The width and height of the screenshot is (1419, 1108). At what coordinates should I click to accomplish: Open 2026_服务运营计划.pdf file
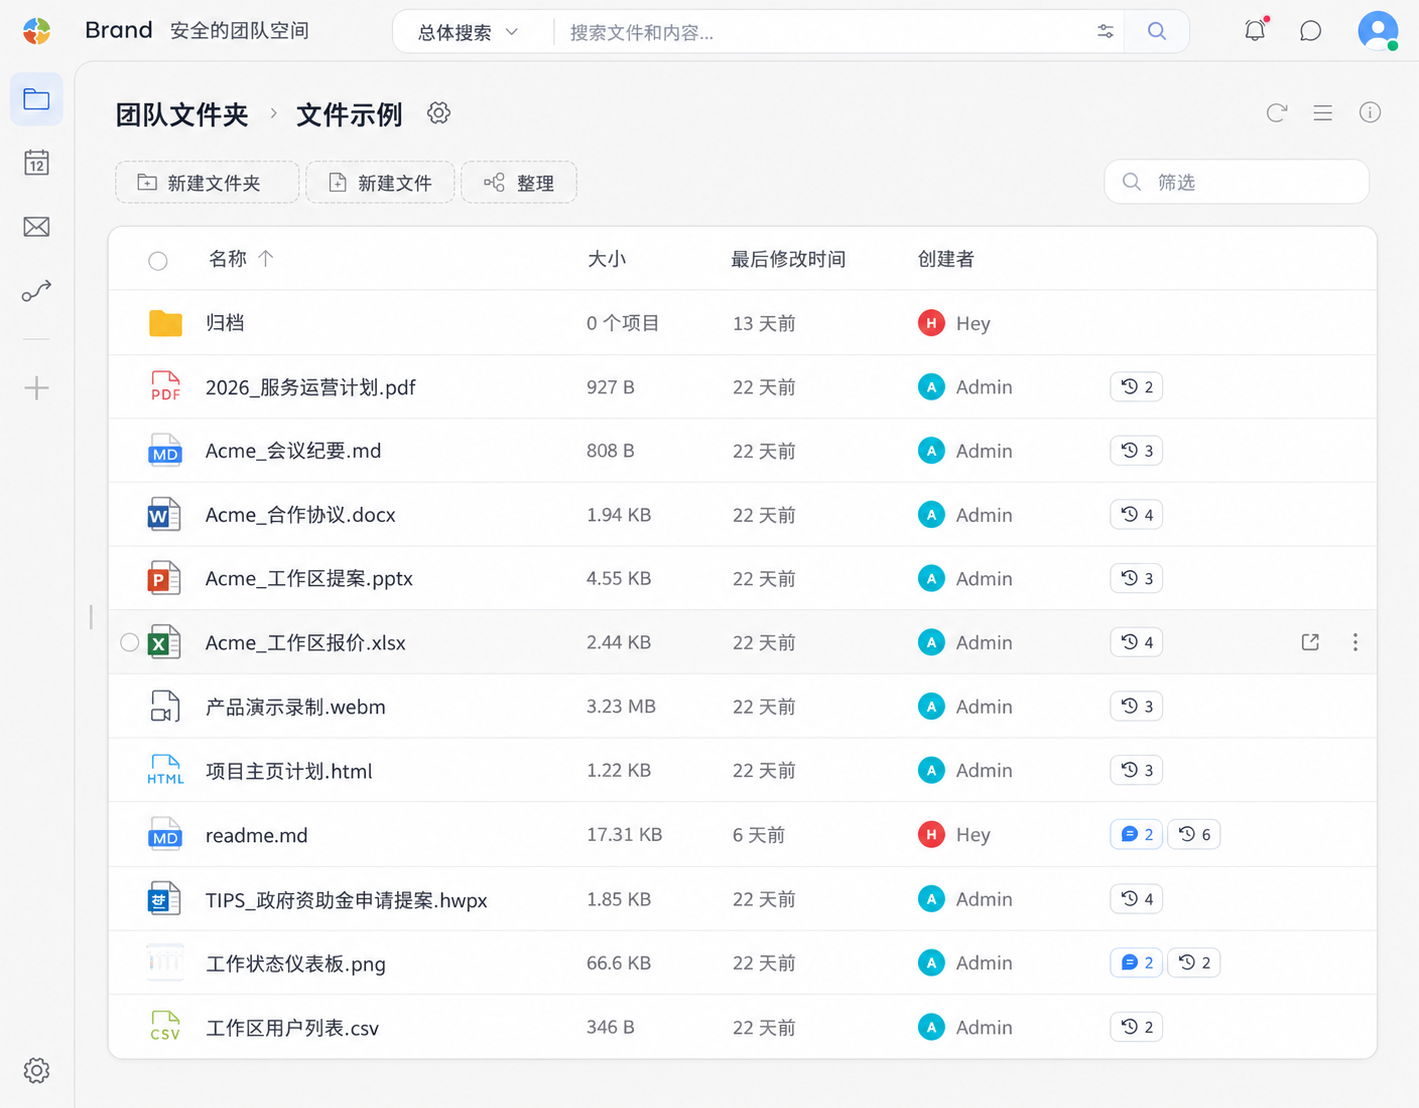click(310, 387)
